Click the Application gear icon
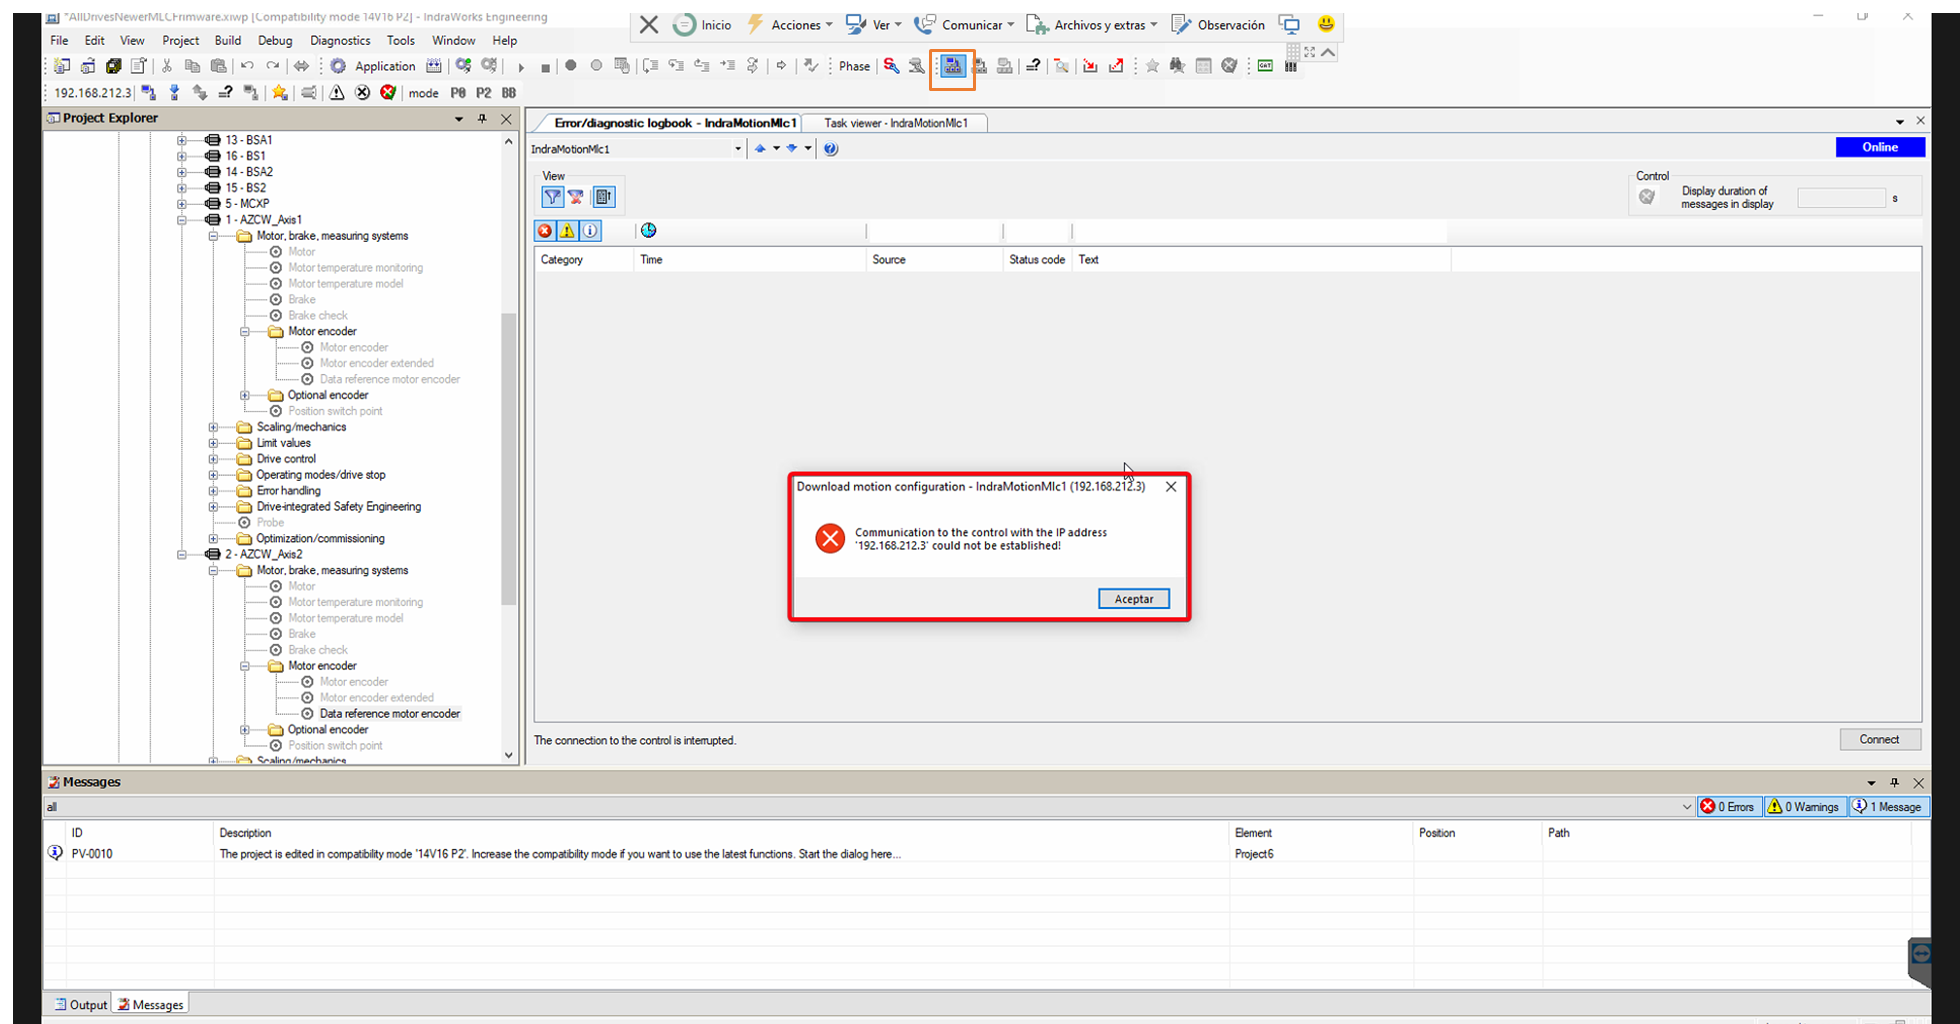1960x1024 pixels. 338,66
